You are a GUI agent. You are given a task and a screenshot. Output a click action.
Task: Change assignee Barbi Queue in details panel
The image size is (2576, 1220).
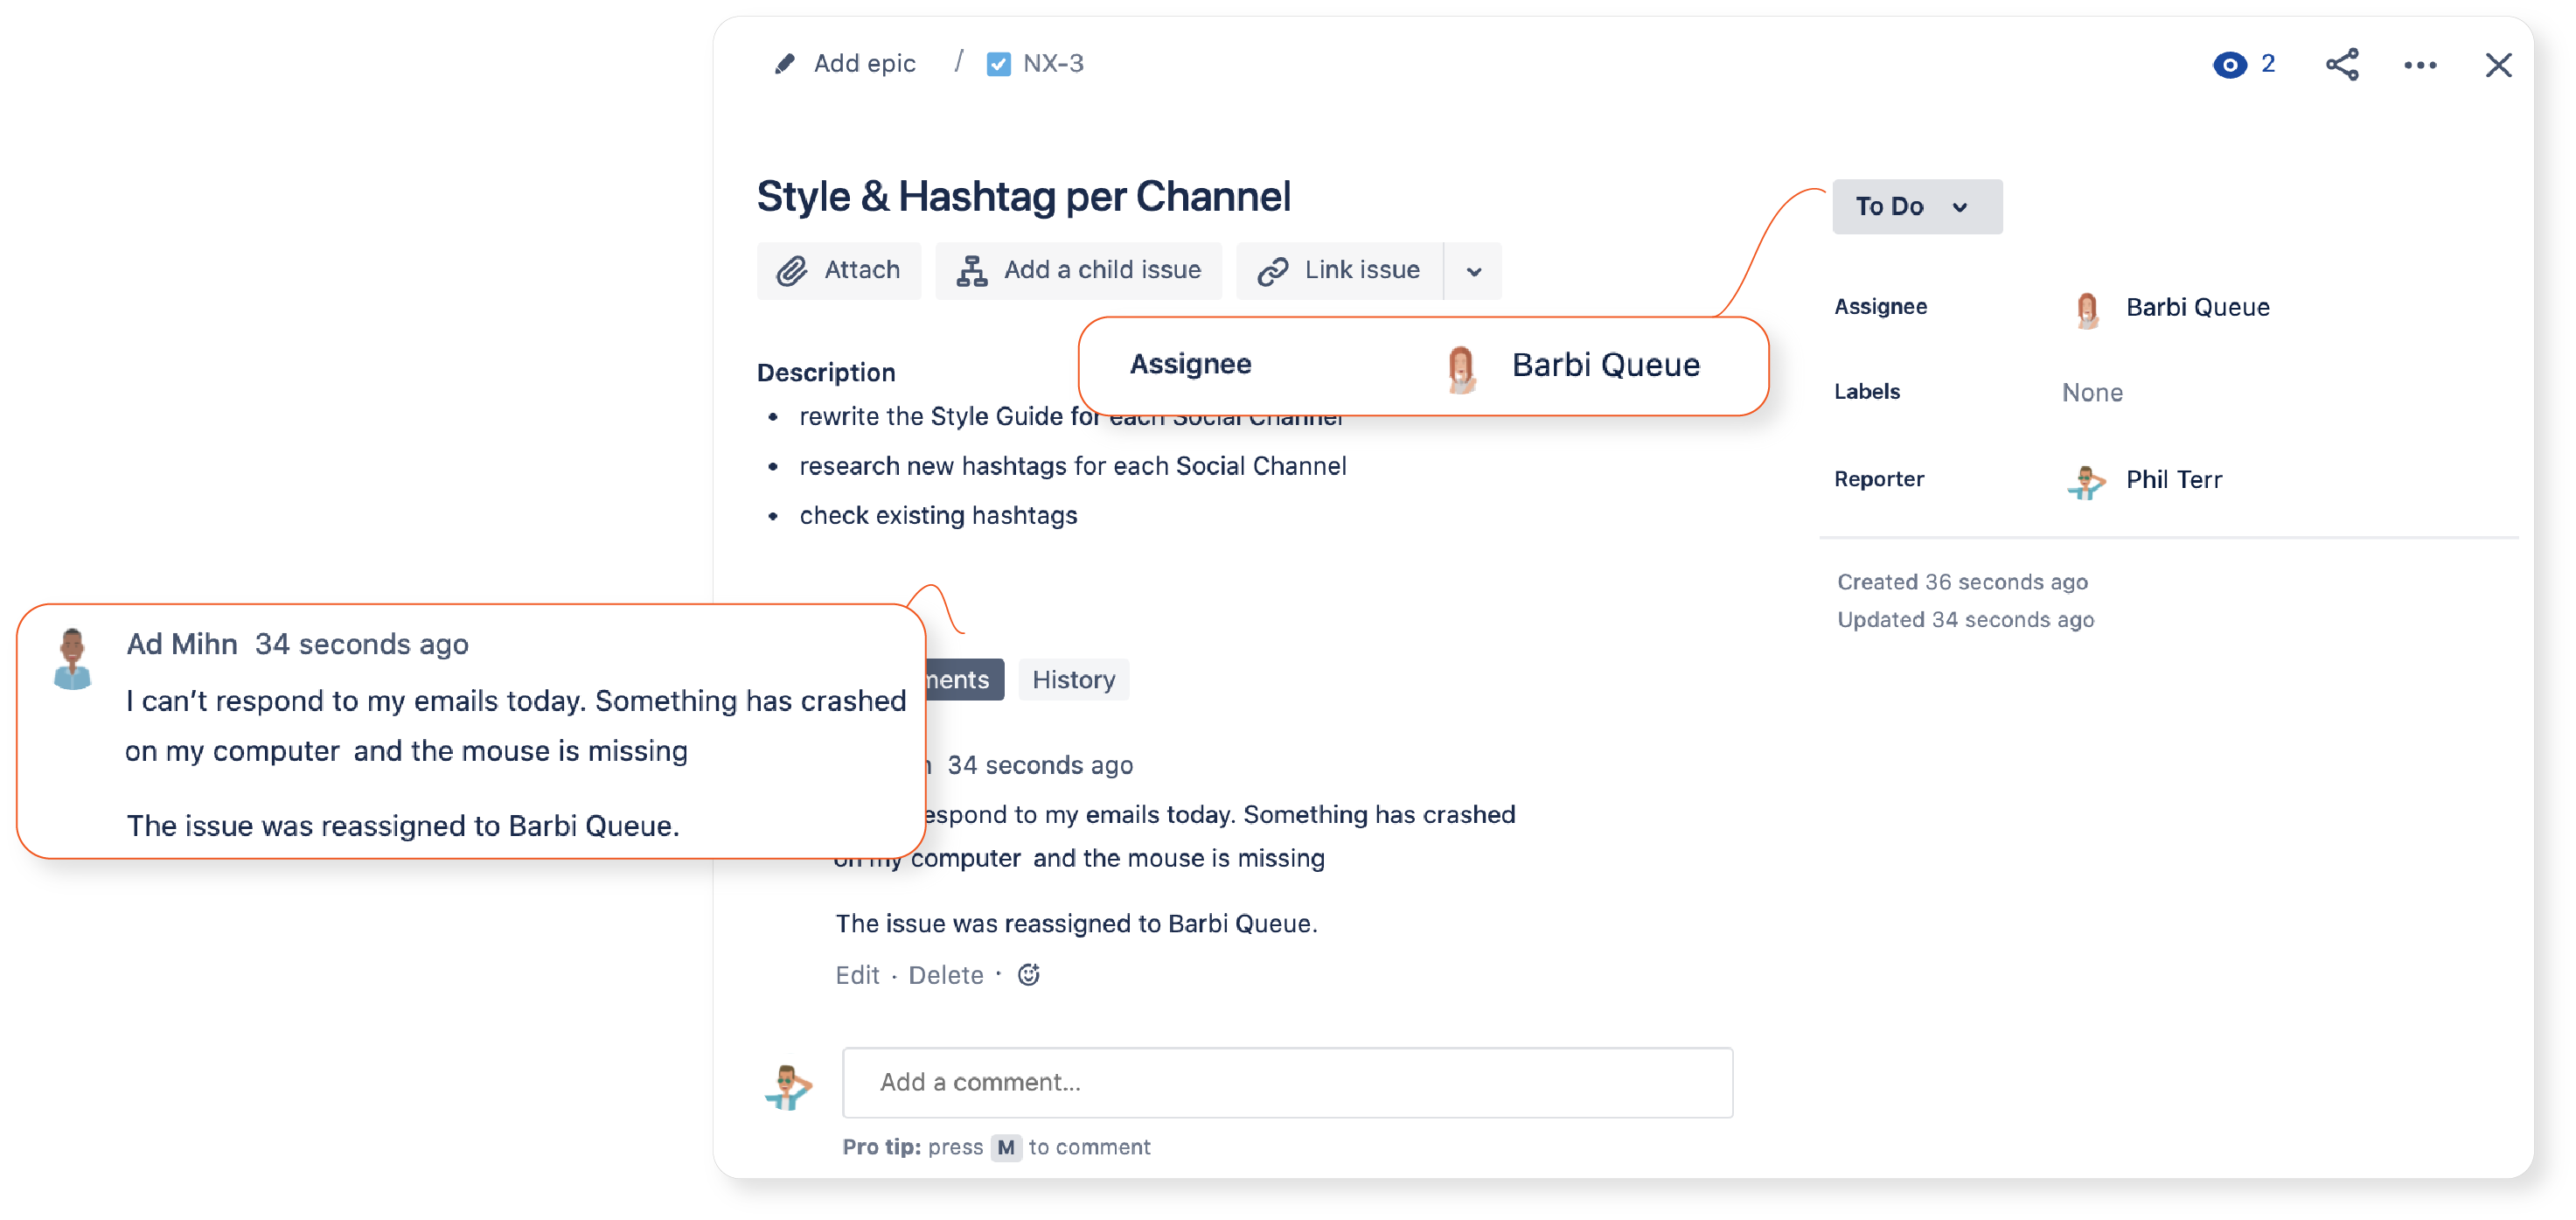click(2197, 307)
